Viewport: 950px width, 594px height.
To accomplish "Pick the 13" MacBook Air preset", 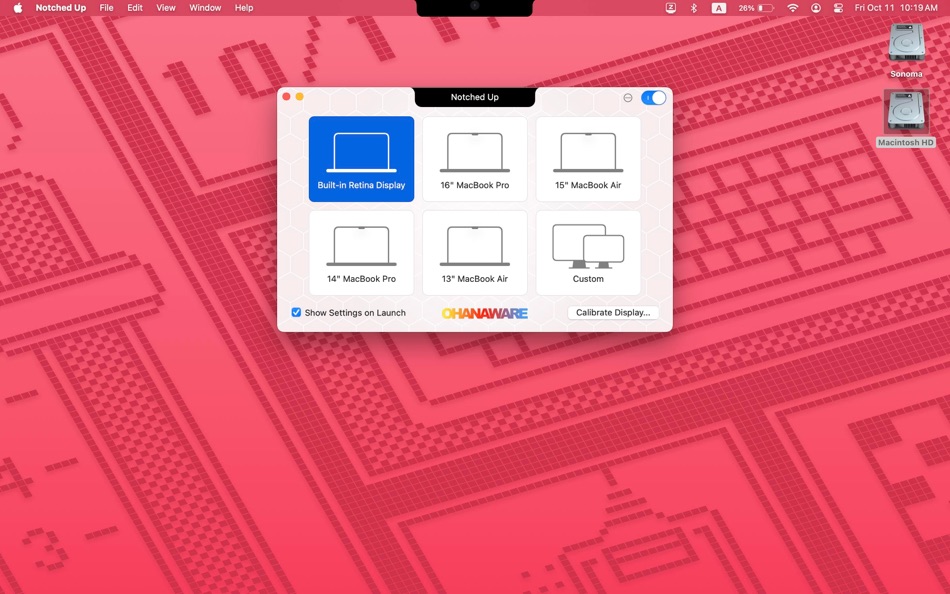I will click(474, 253).
